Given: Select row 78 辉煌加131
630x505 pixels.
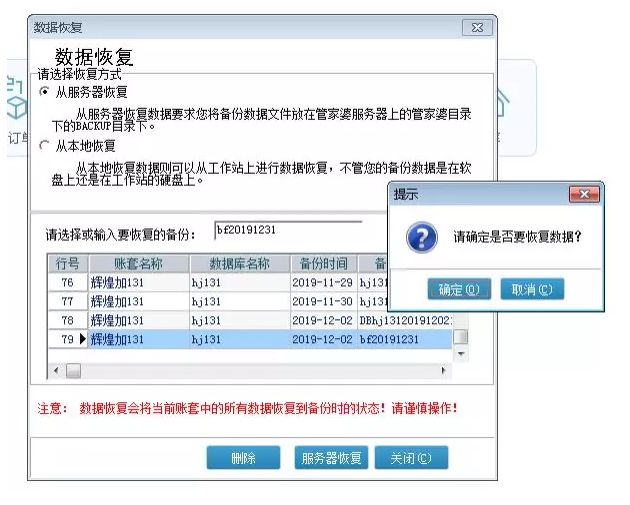Looking at the screenshot, I should click(x=250, y=320).
